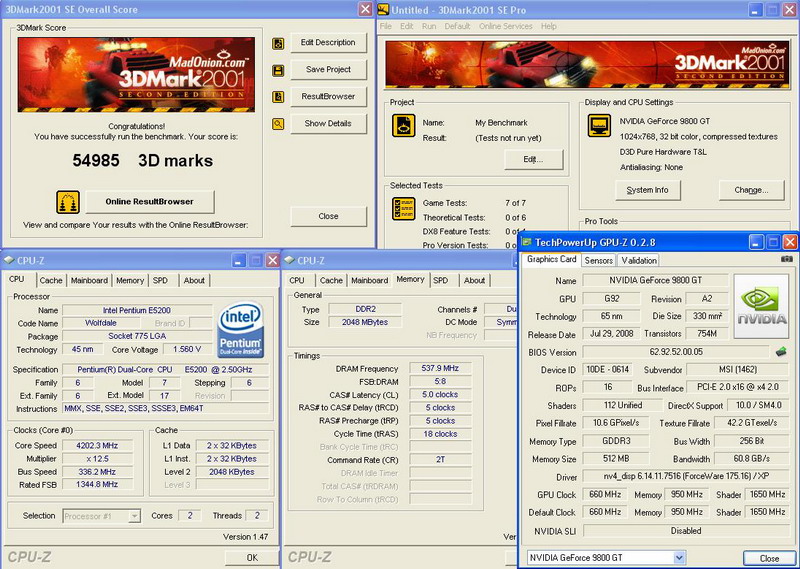This screenshot has width=800, height=569.
Task: Click the Change... display settings button
Action: pyautogui.click(x=751, y=190)
